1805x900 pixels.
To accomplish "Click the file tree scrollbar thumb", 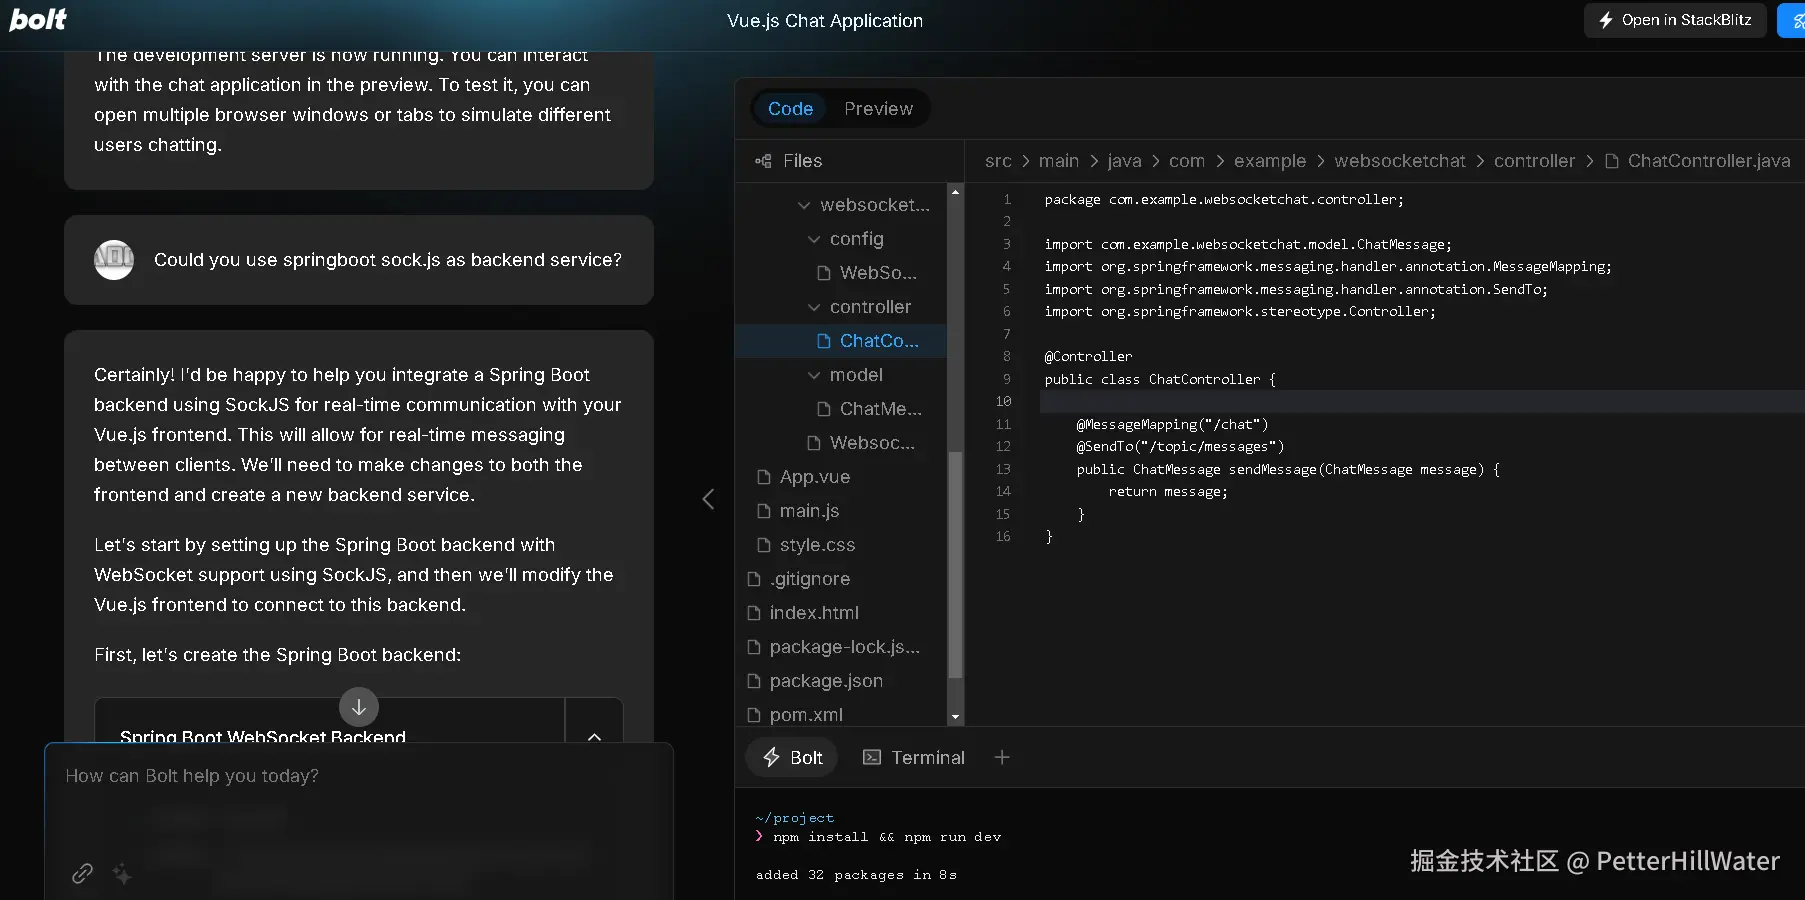I will tap(955, 565).
